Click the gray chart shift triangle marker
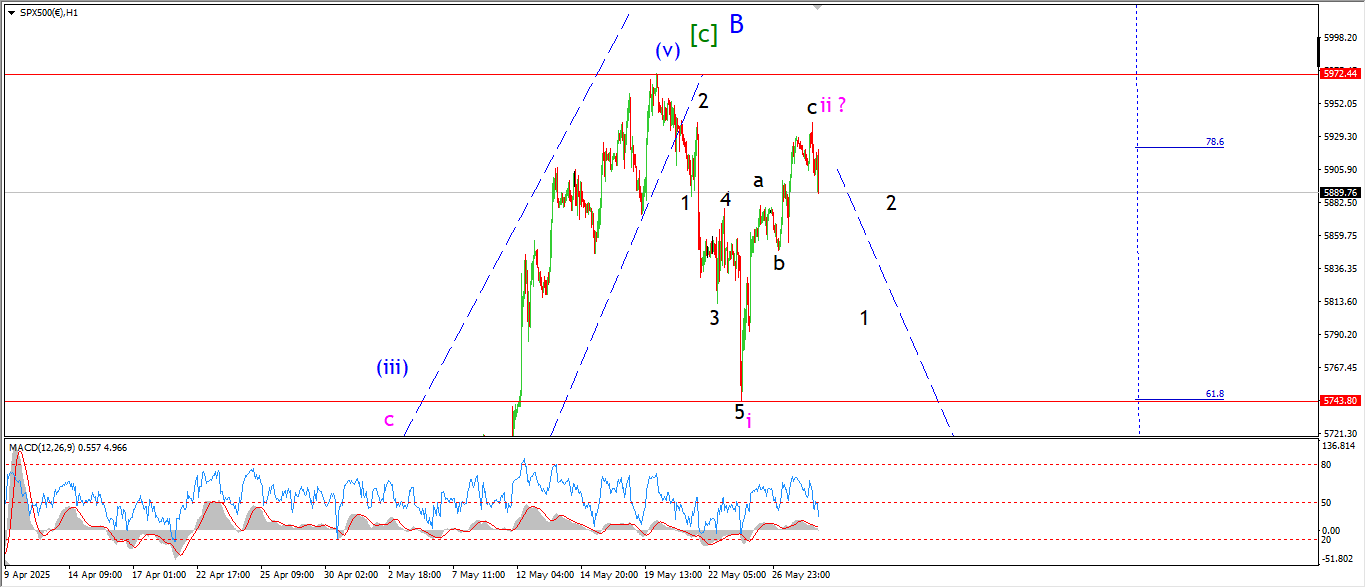 tap(818, 7)
